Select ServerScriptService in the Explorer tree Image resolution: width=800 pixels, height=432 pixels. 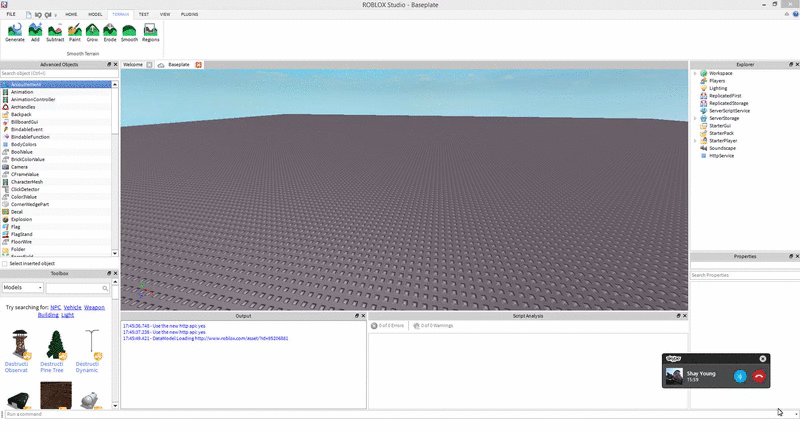[x=730, y=111]
